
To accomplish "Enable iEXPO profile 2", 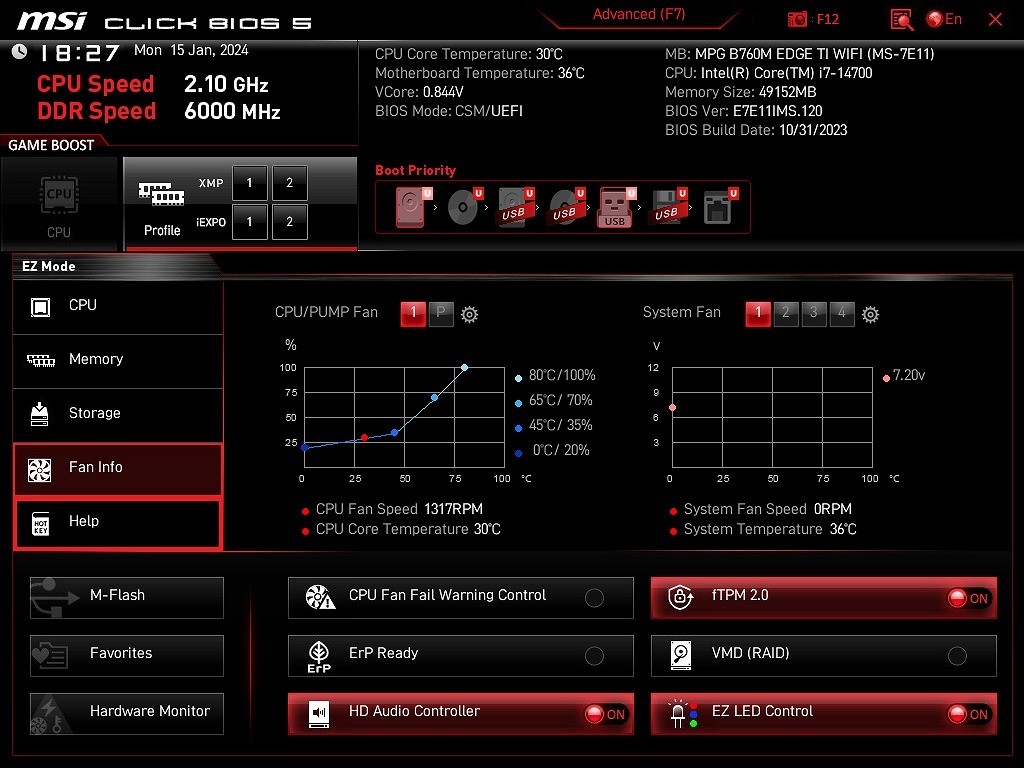I will point(290,222).
